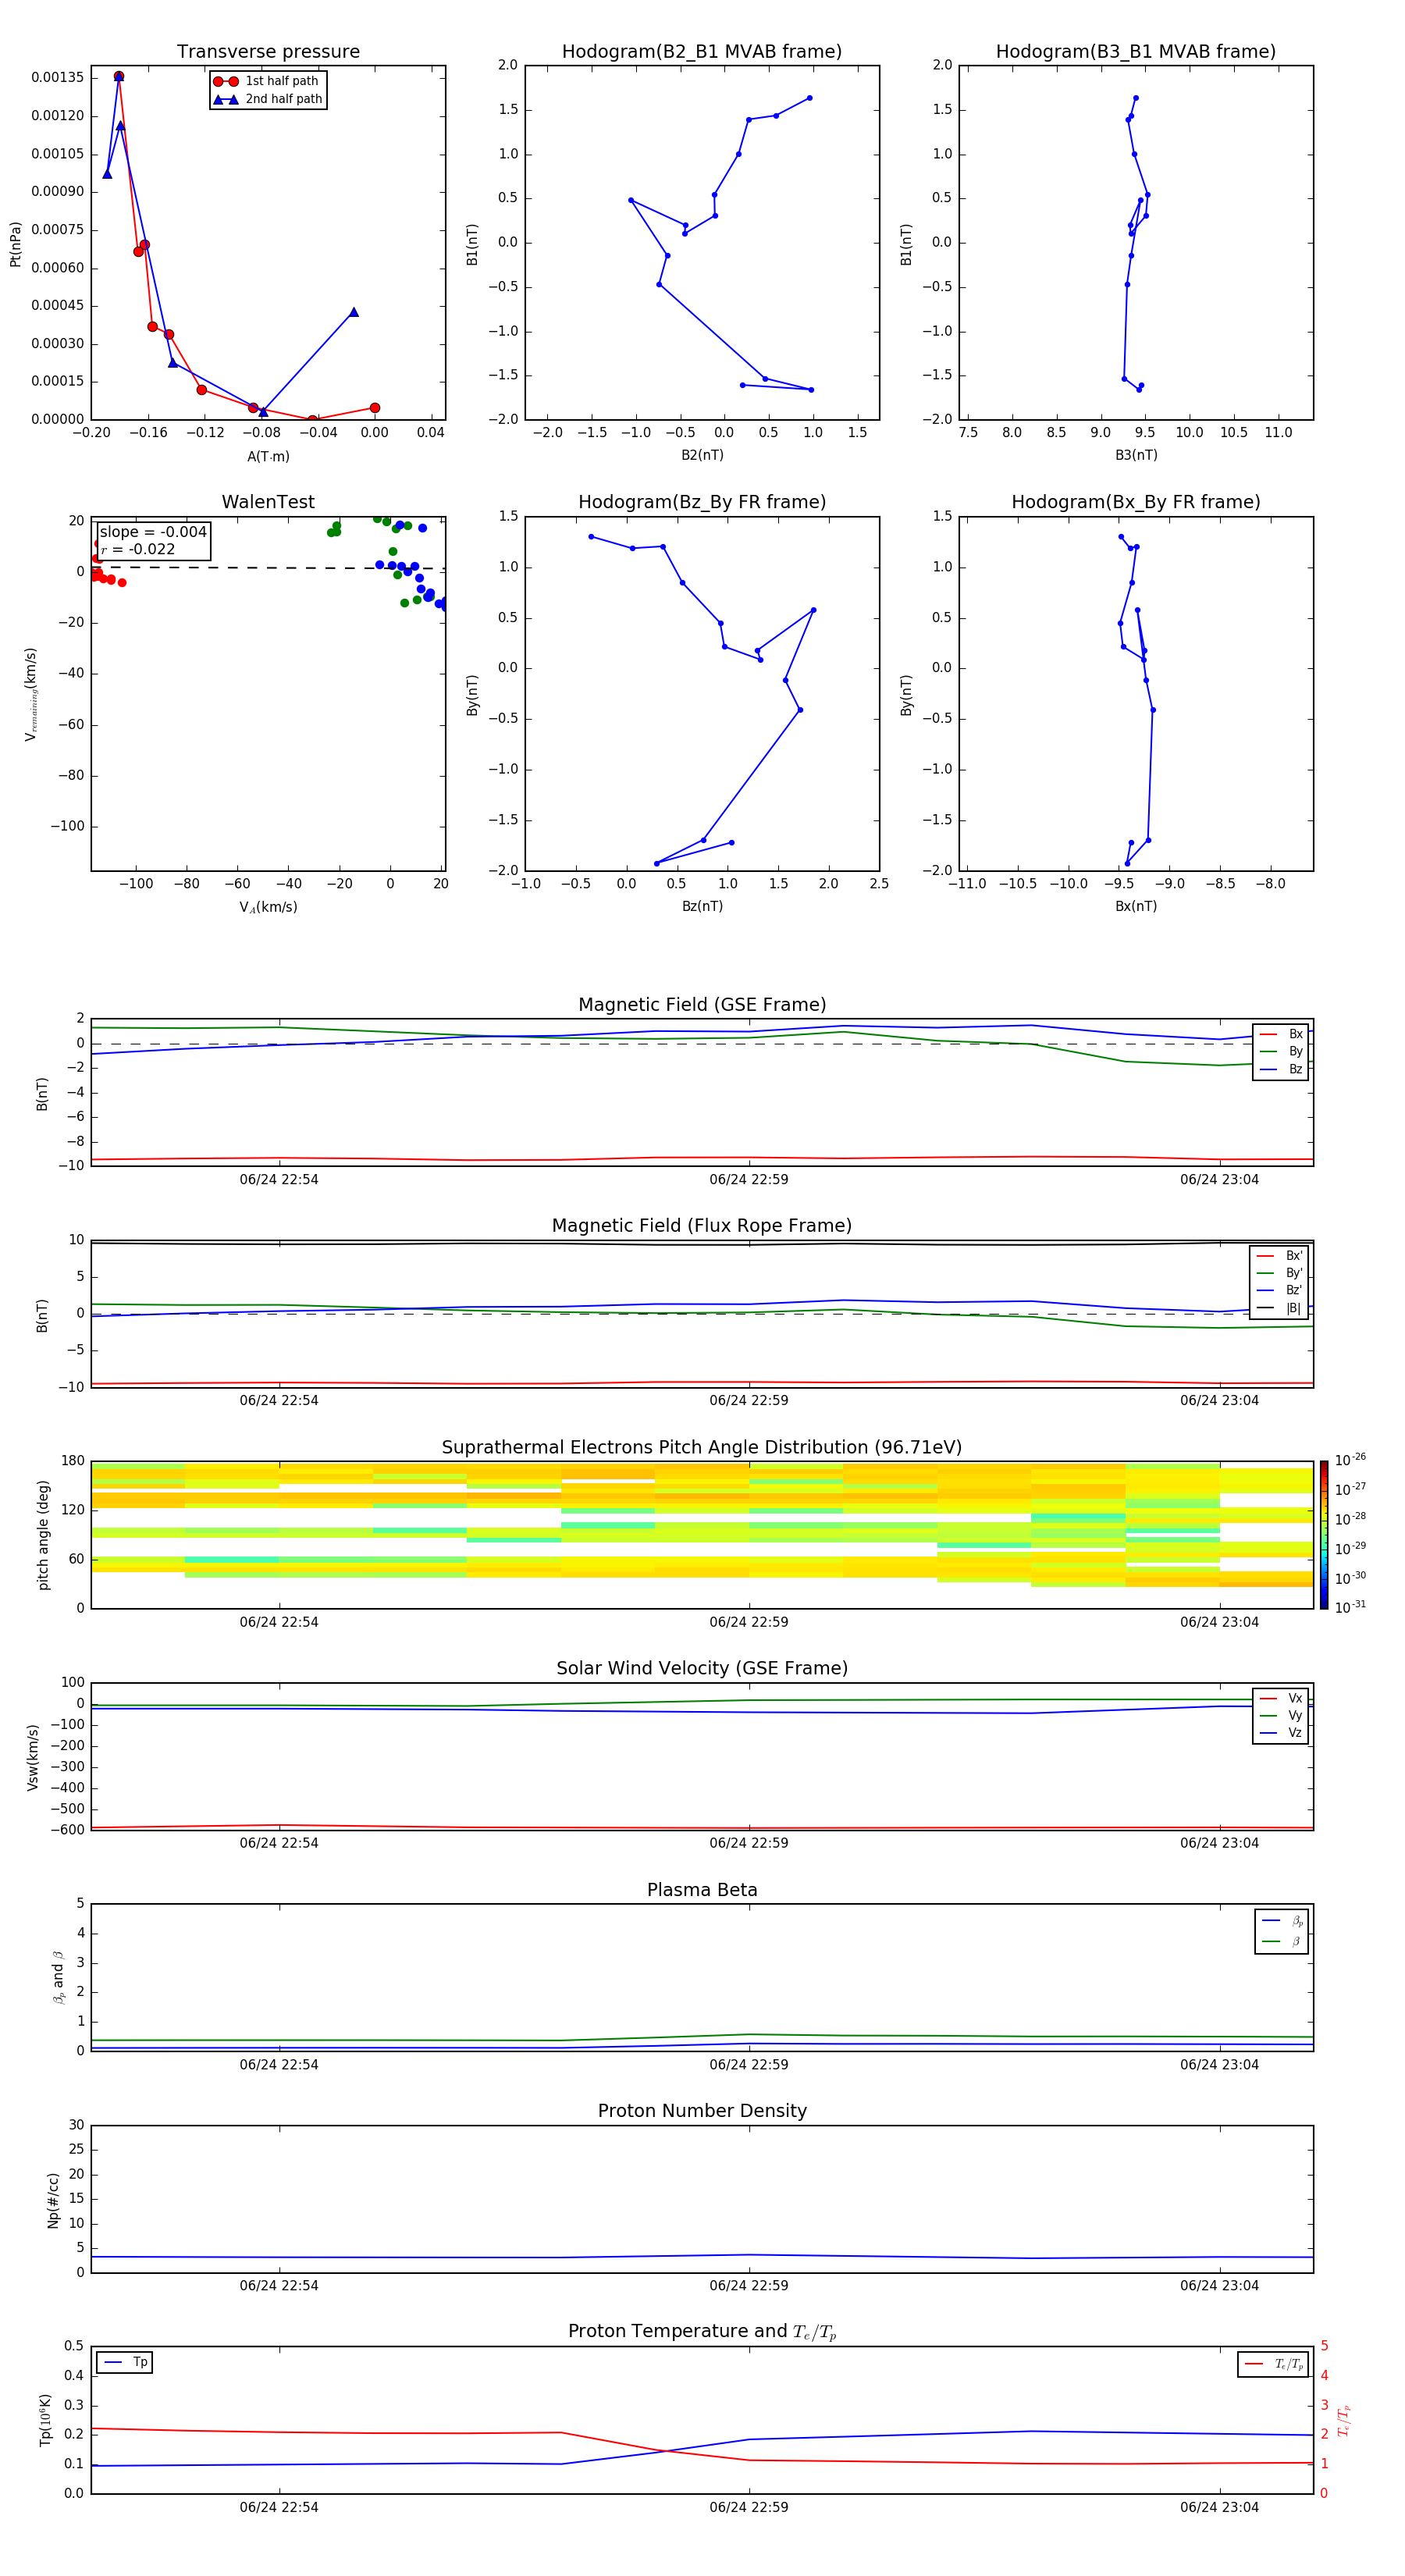
Task: Click "06/24 22:59" tick under Proton Temperature plot
Action: pos(749,2507)
